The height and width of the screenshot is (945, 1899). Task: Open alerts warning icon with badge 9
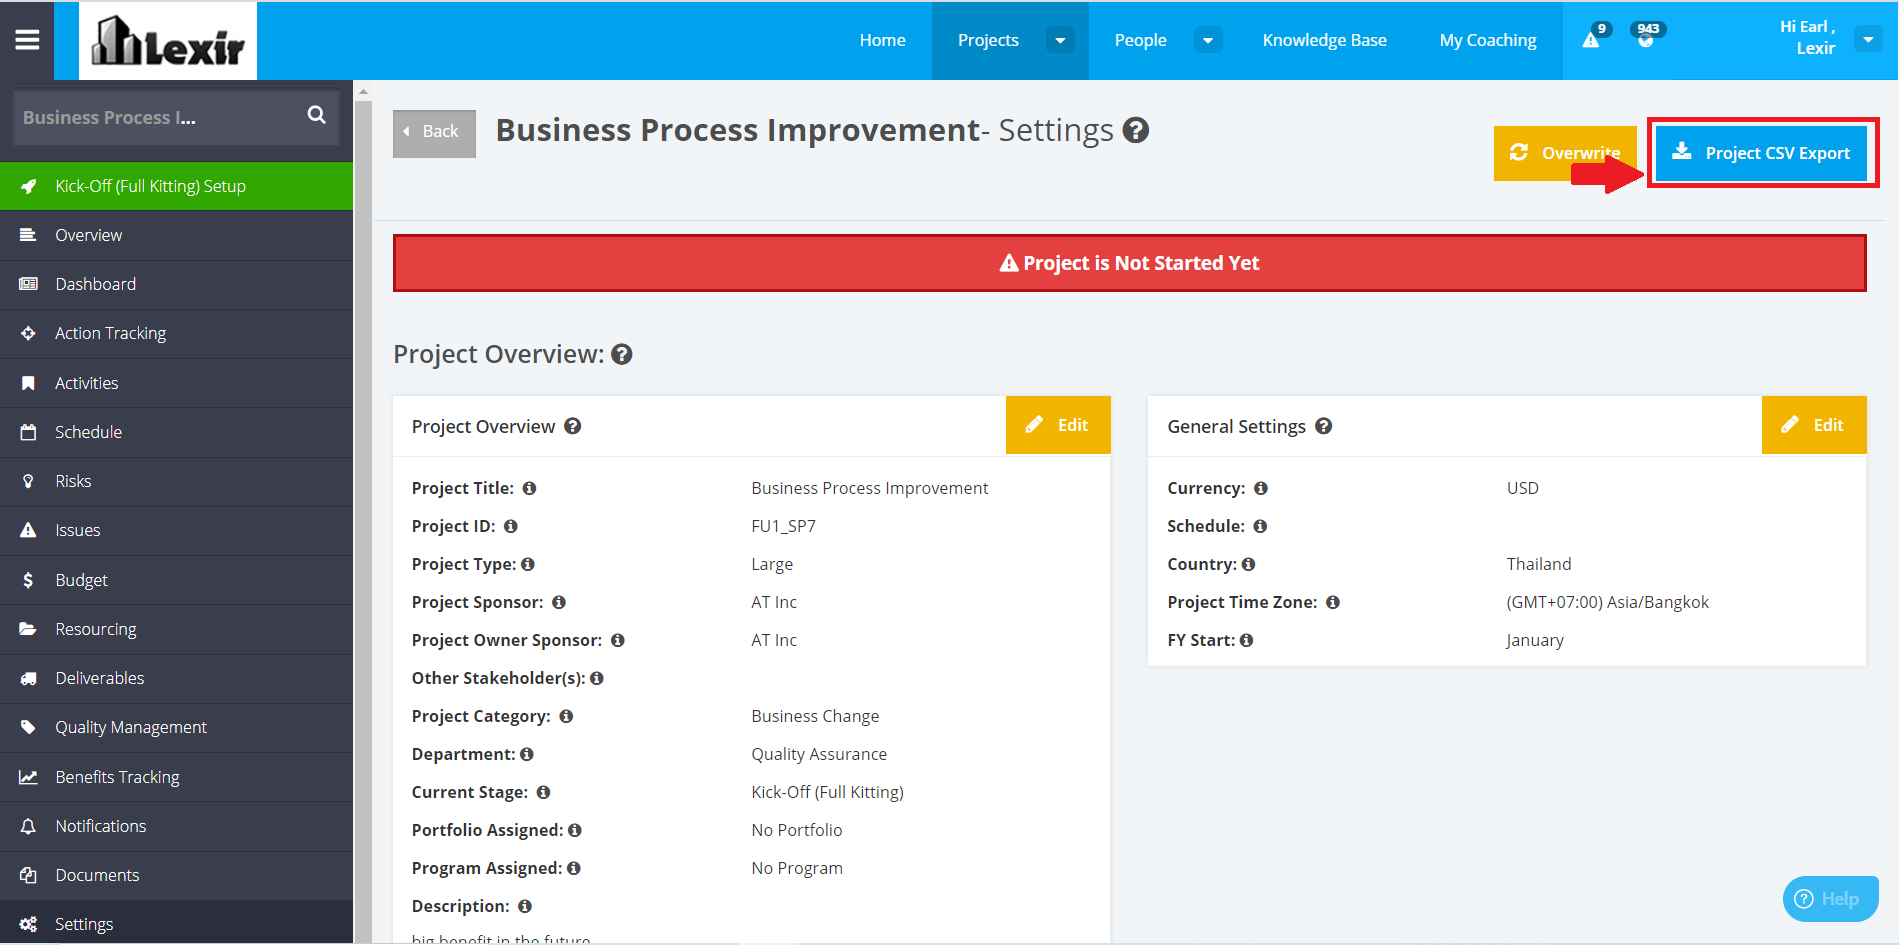click(x=1591, y=40)
